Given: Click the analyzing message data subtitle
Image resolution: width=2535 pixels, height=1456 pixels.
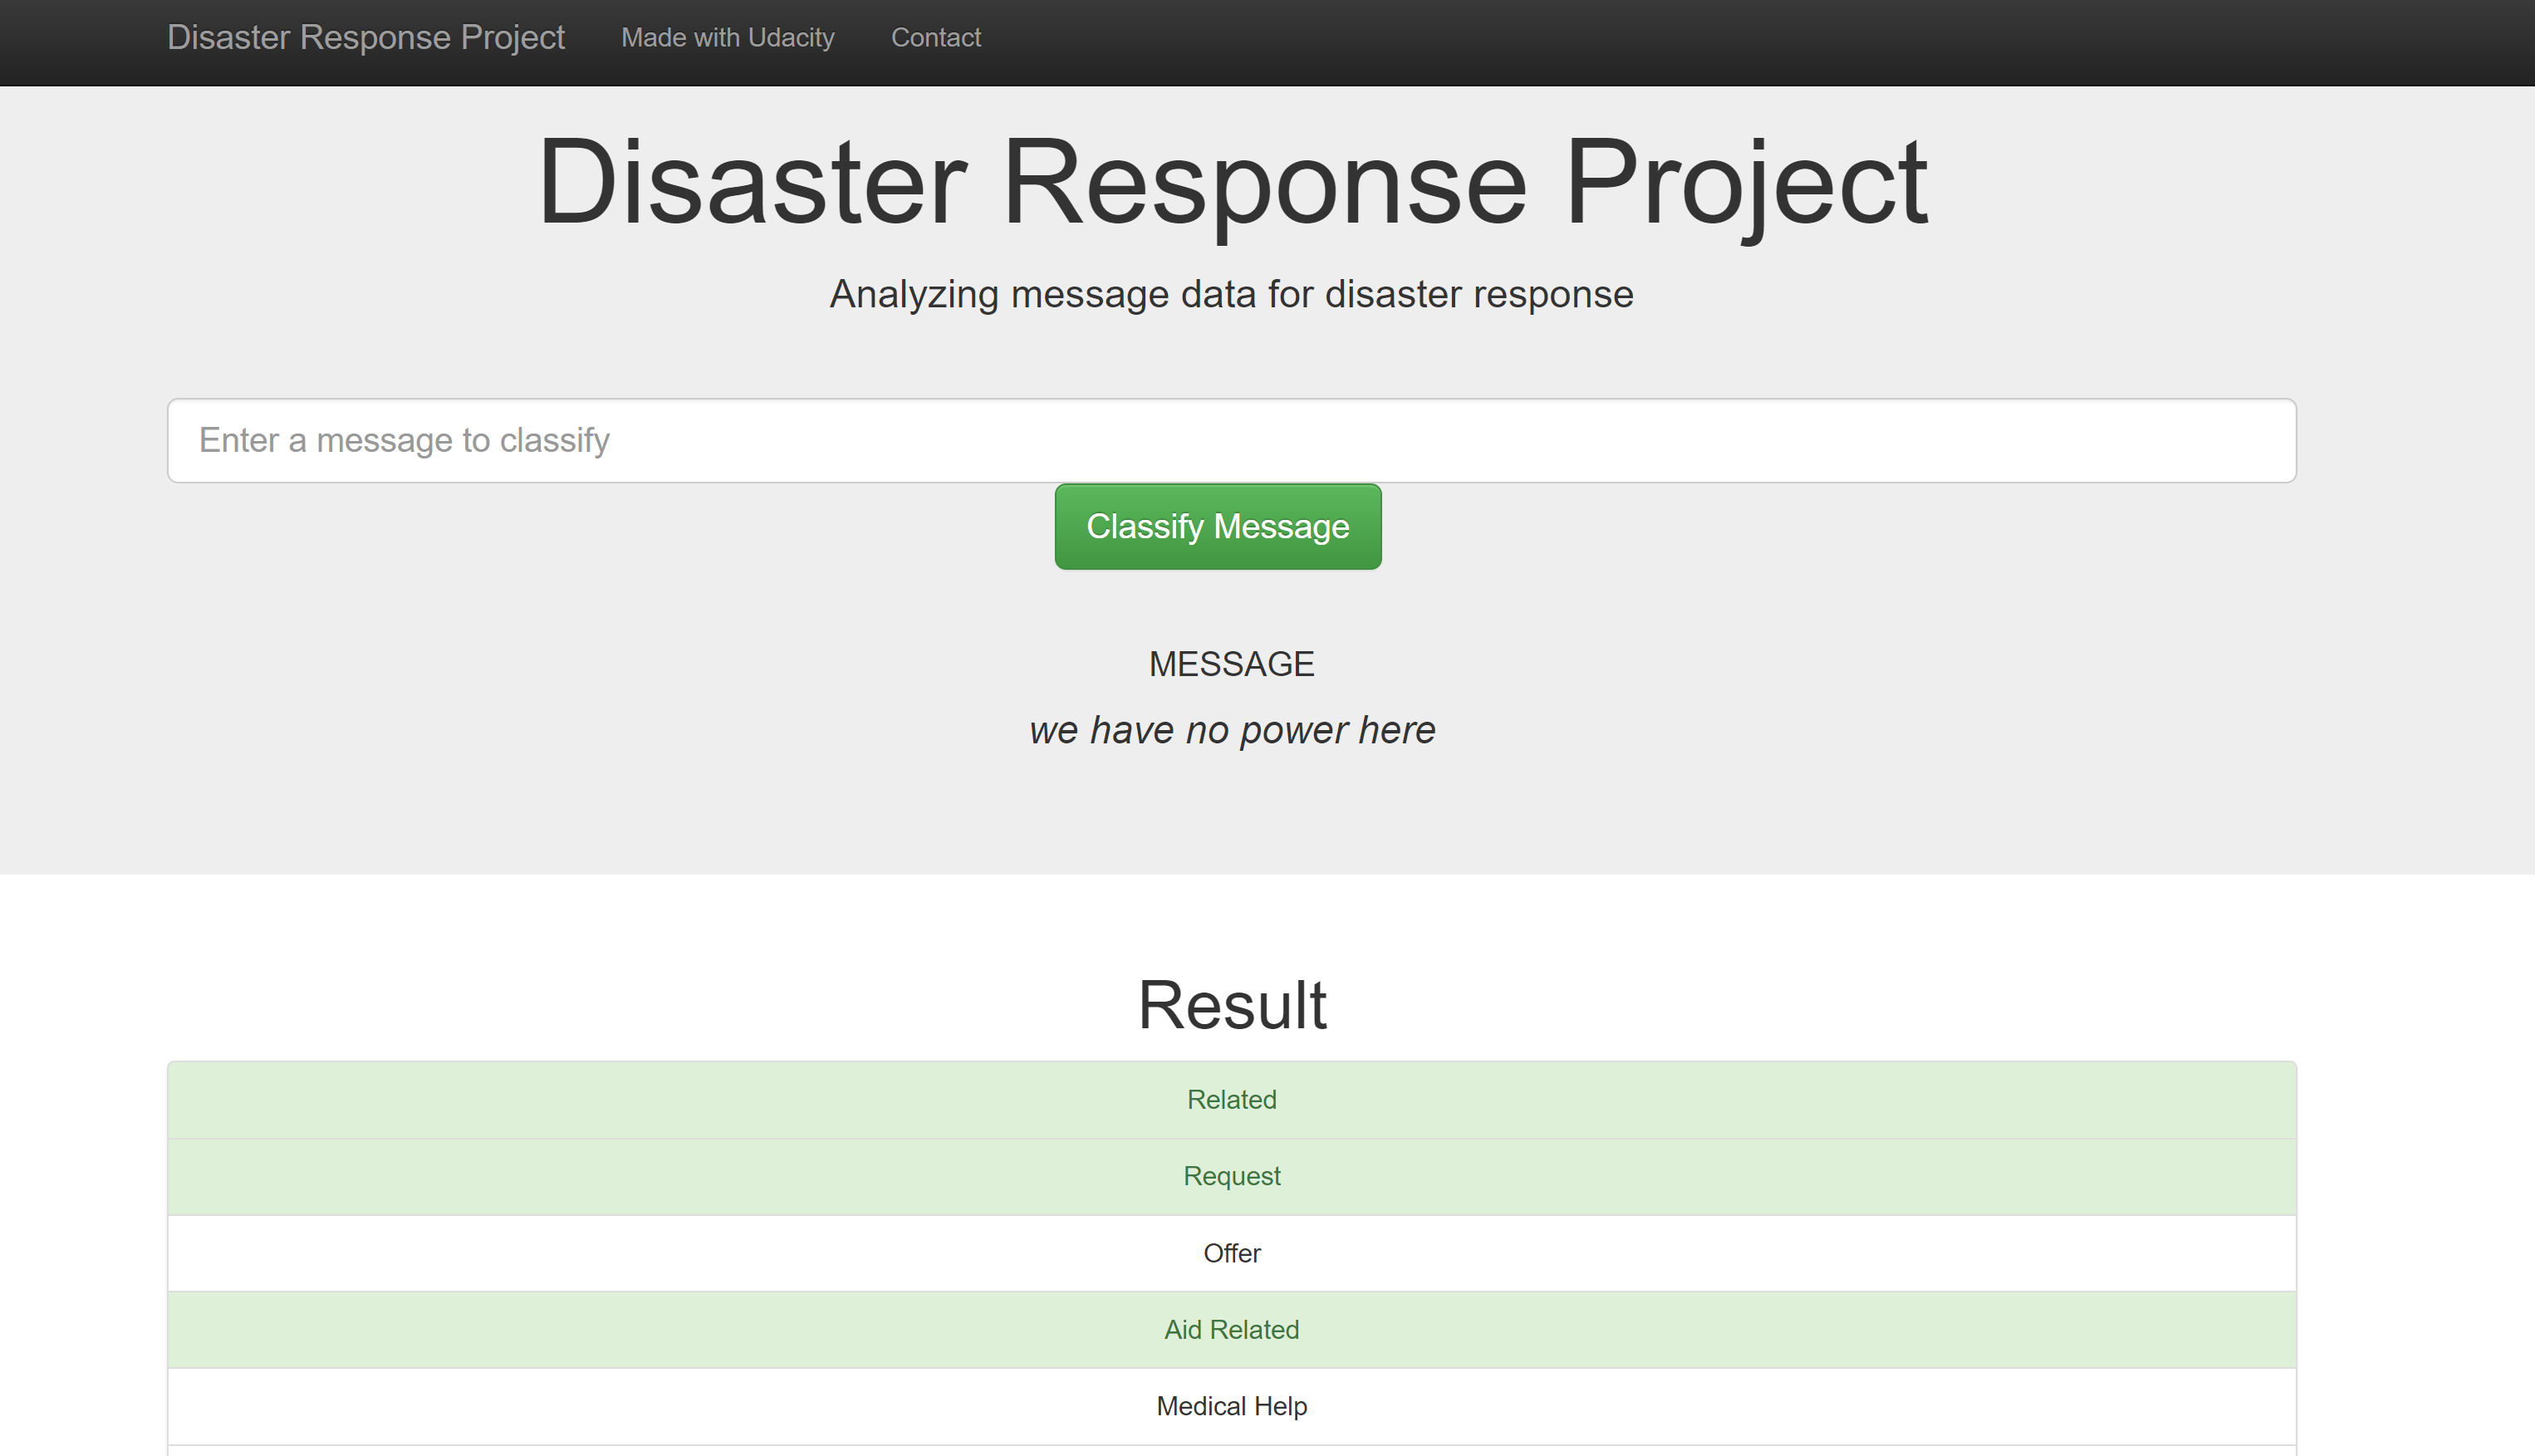Looking at the screenshot, I should coord(1231,293).
